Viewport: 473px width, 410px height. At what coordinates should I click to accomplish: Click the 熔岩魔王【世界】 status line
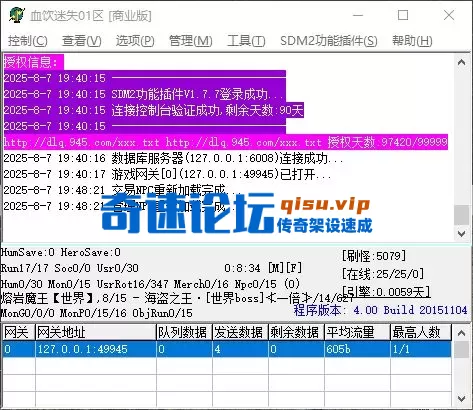point(177,298)
